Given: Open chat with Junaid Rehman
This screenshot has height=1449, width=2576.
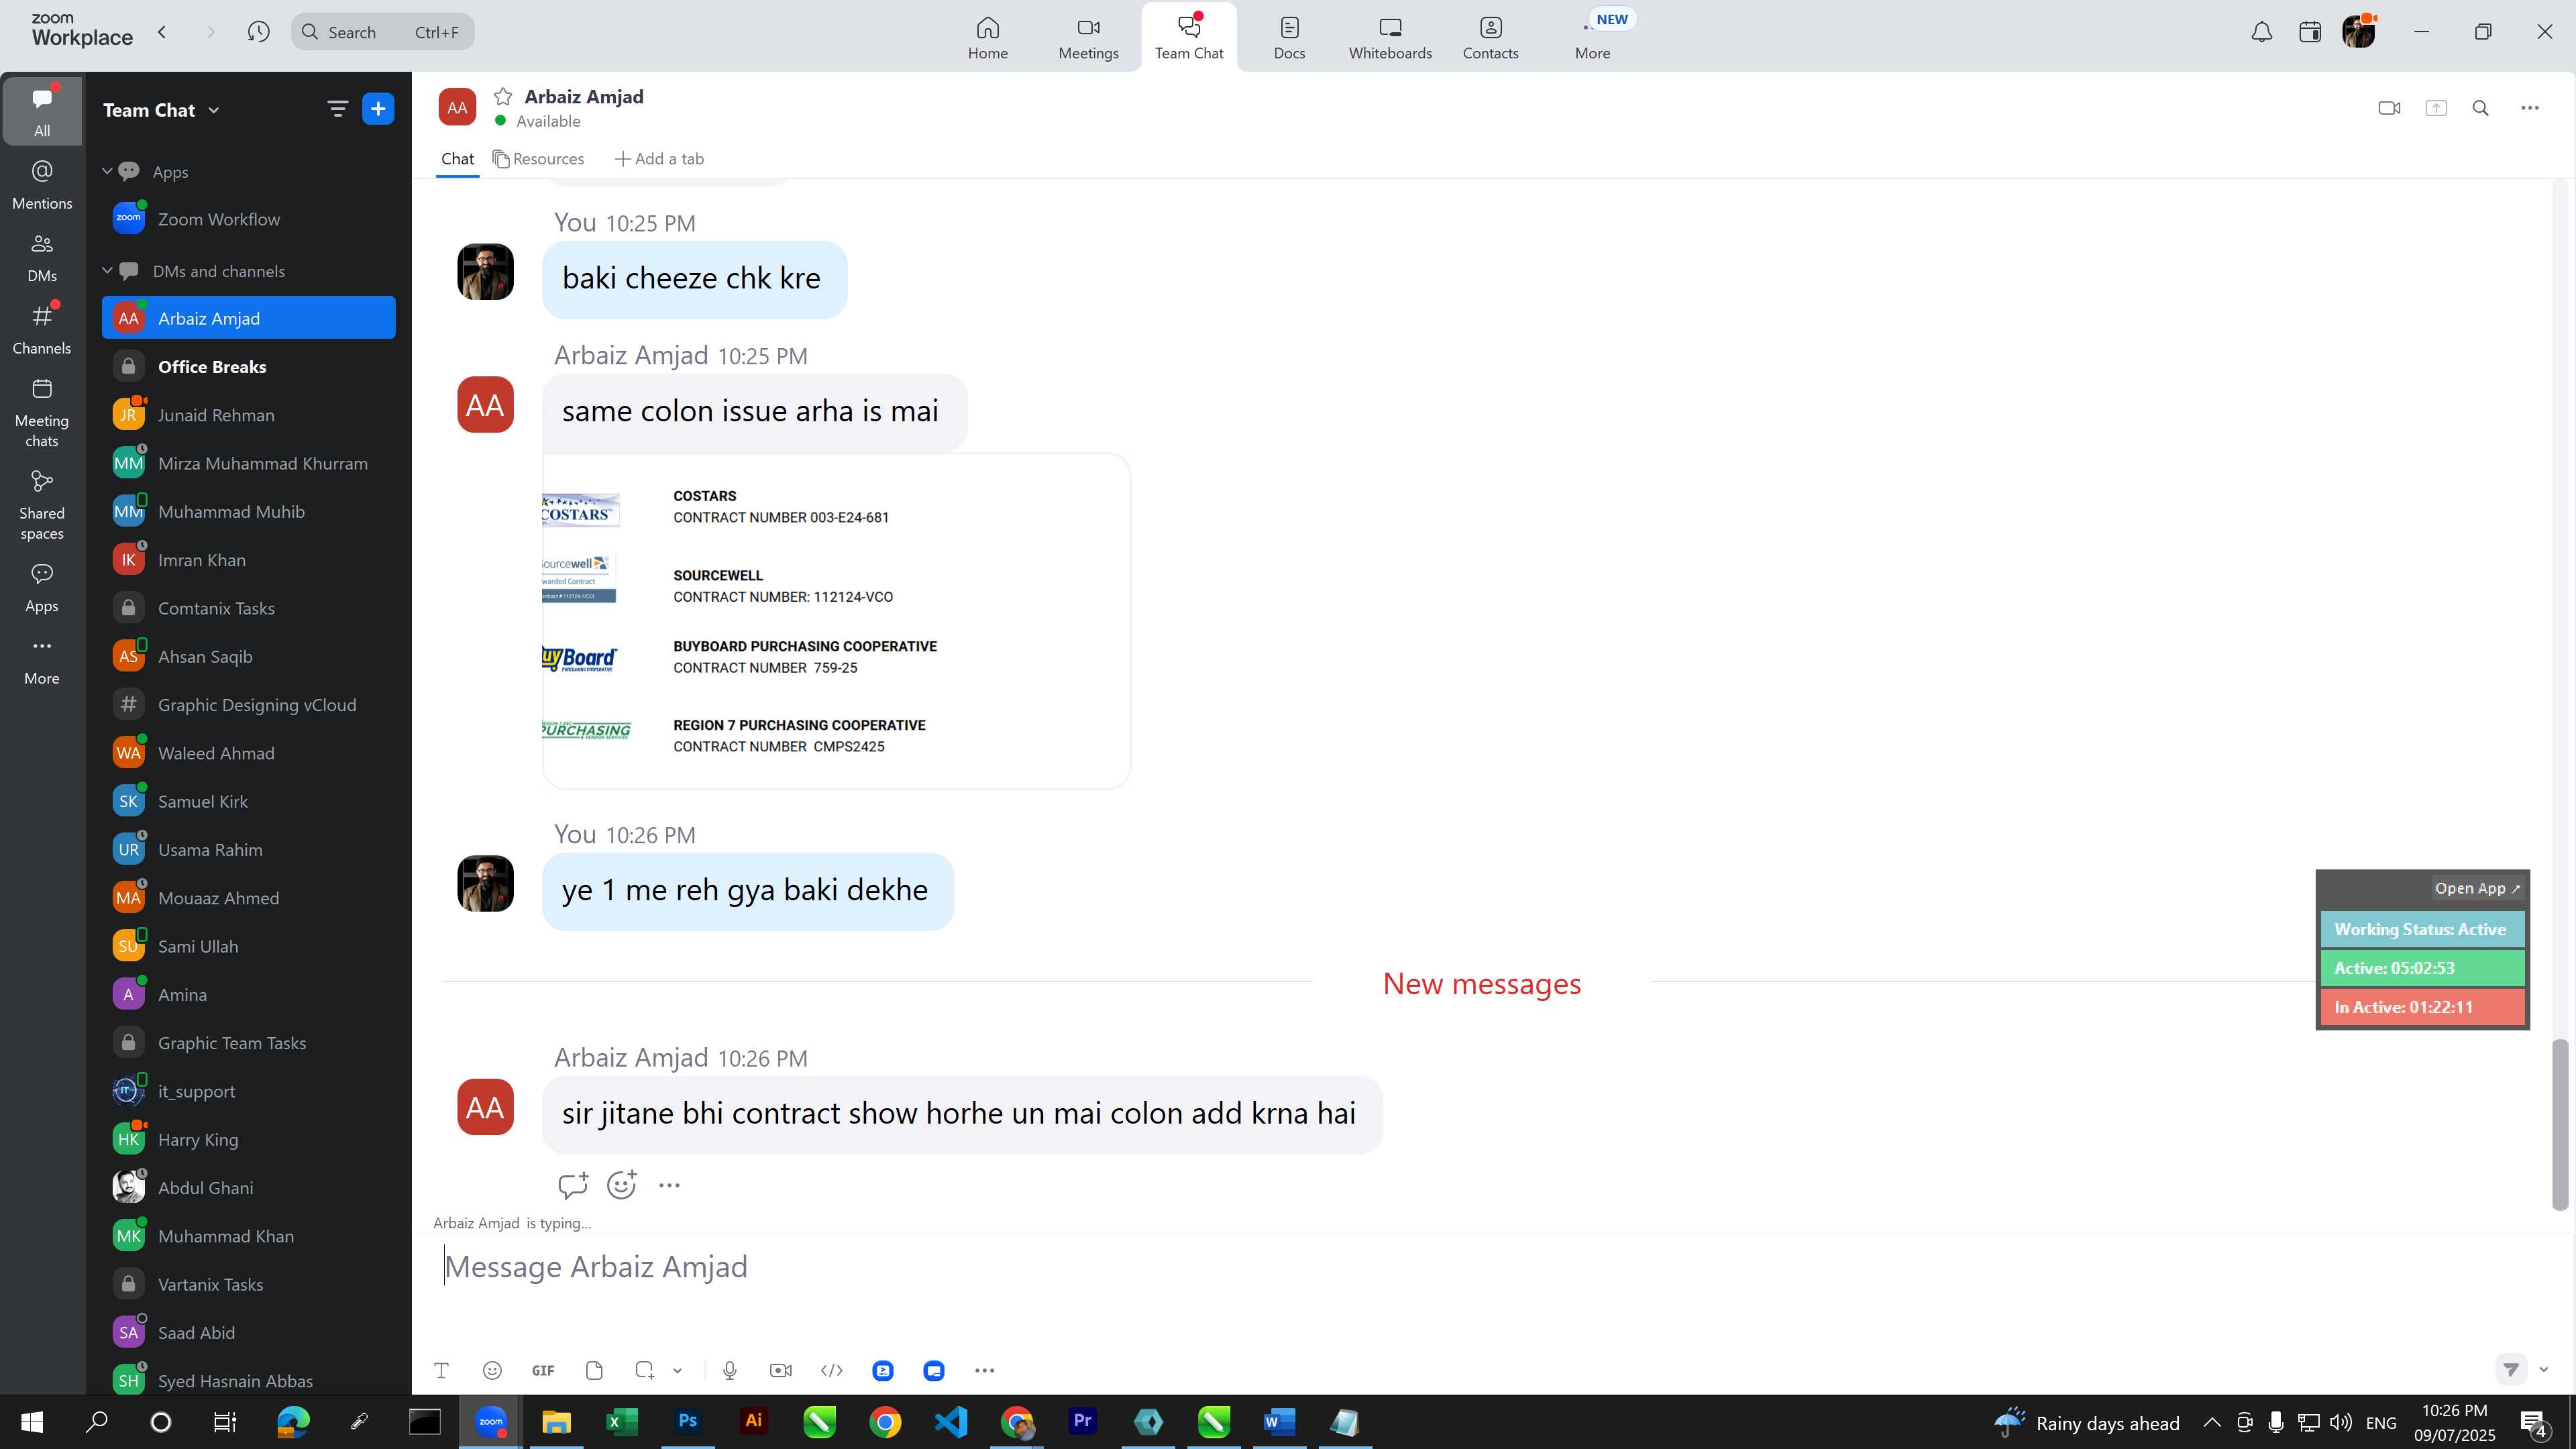Looking at the screenshot, I should [248, 415].
